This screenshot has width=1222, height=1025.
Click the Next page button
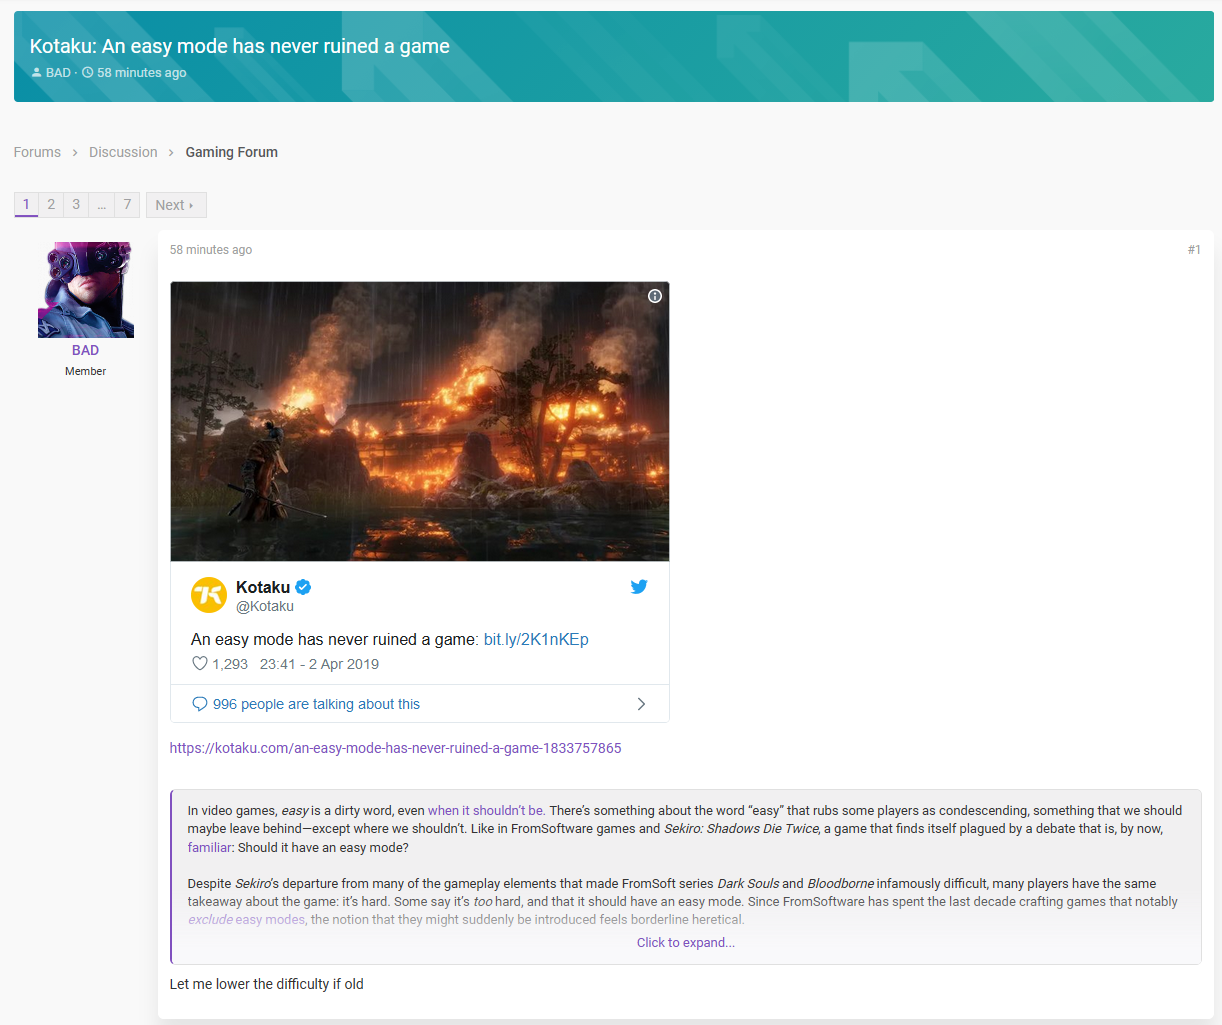(x=176, y=204)
